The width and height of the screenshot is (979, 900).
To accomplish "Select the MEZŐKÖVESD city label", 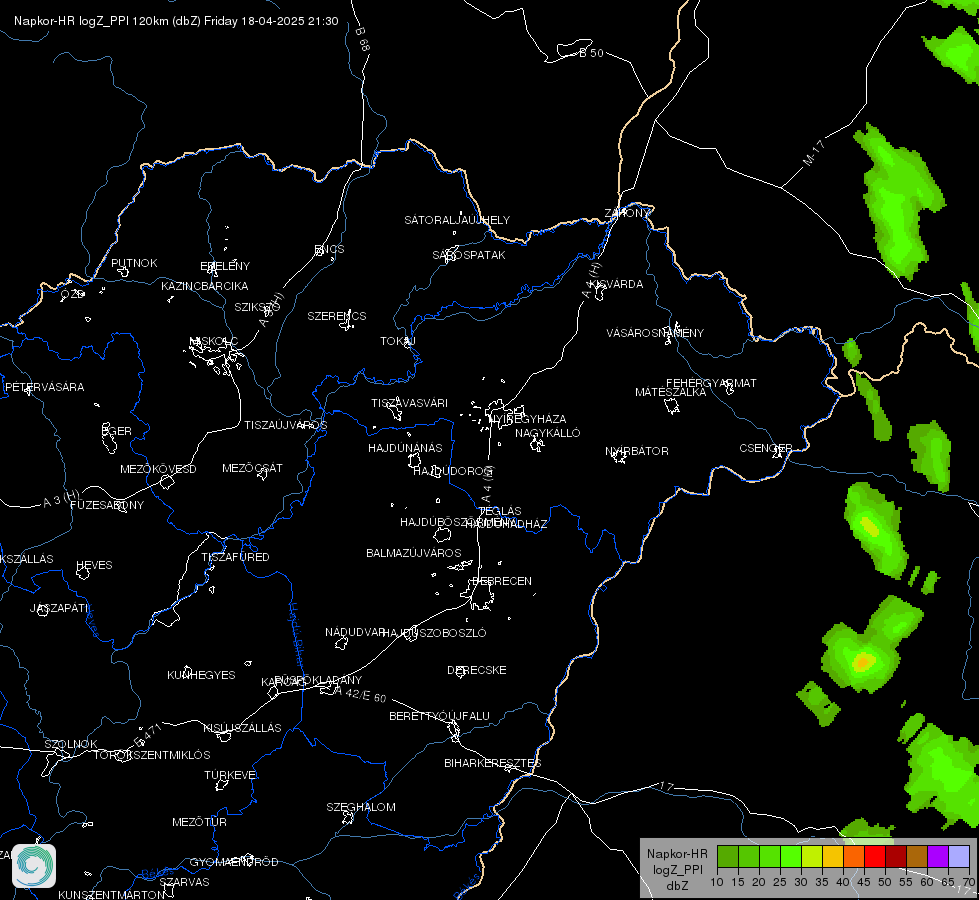I will click(x=159, y=469).
